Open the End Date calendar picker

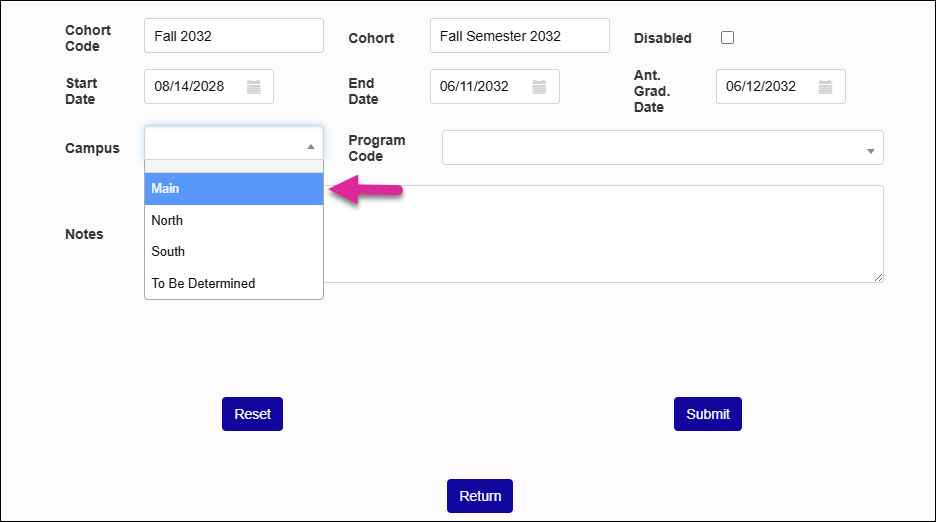[x=539, y=87]
